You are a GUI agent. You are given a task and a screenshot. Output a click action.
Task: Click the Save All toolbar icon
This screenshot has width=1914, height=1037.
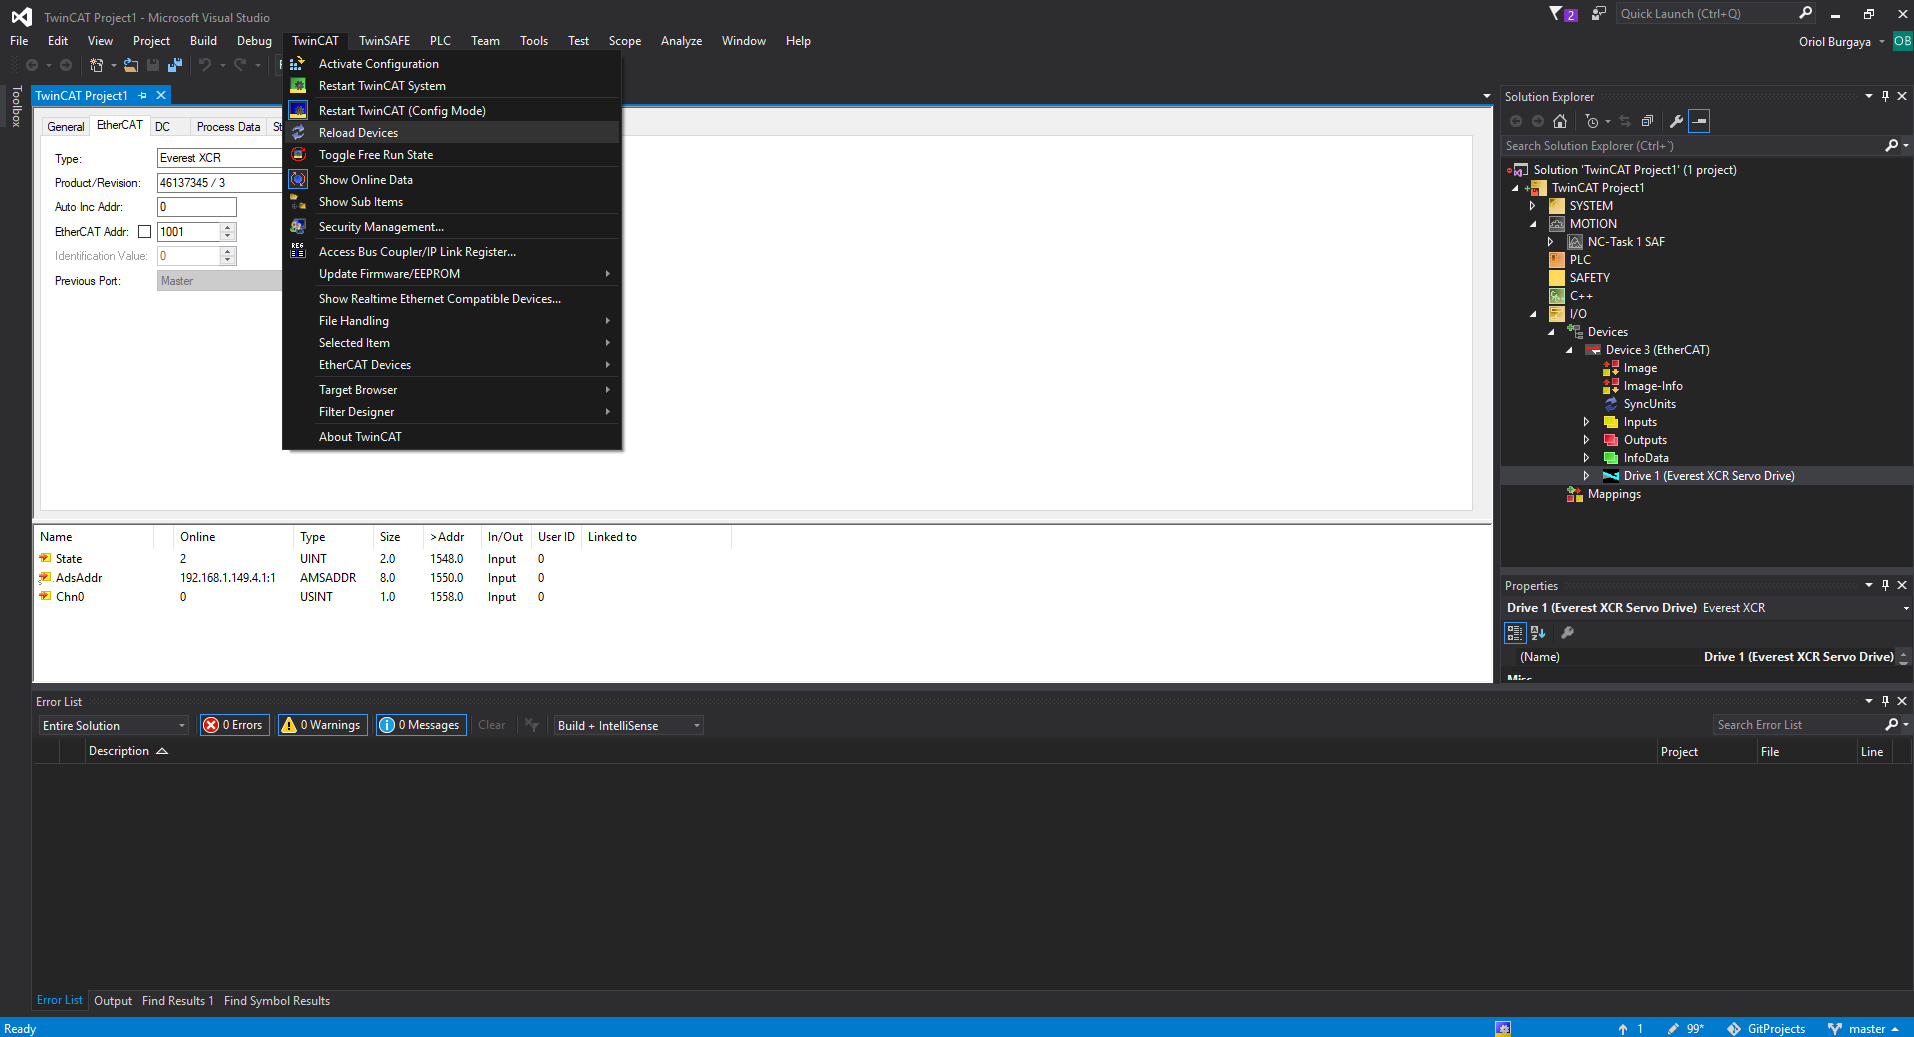click(175, 65)
